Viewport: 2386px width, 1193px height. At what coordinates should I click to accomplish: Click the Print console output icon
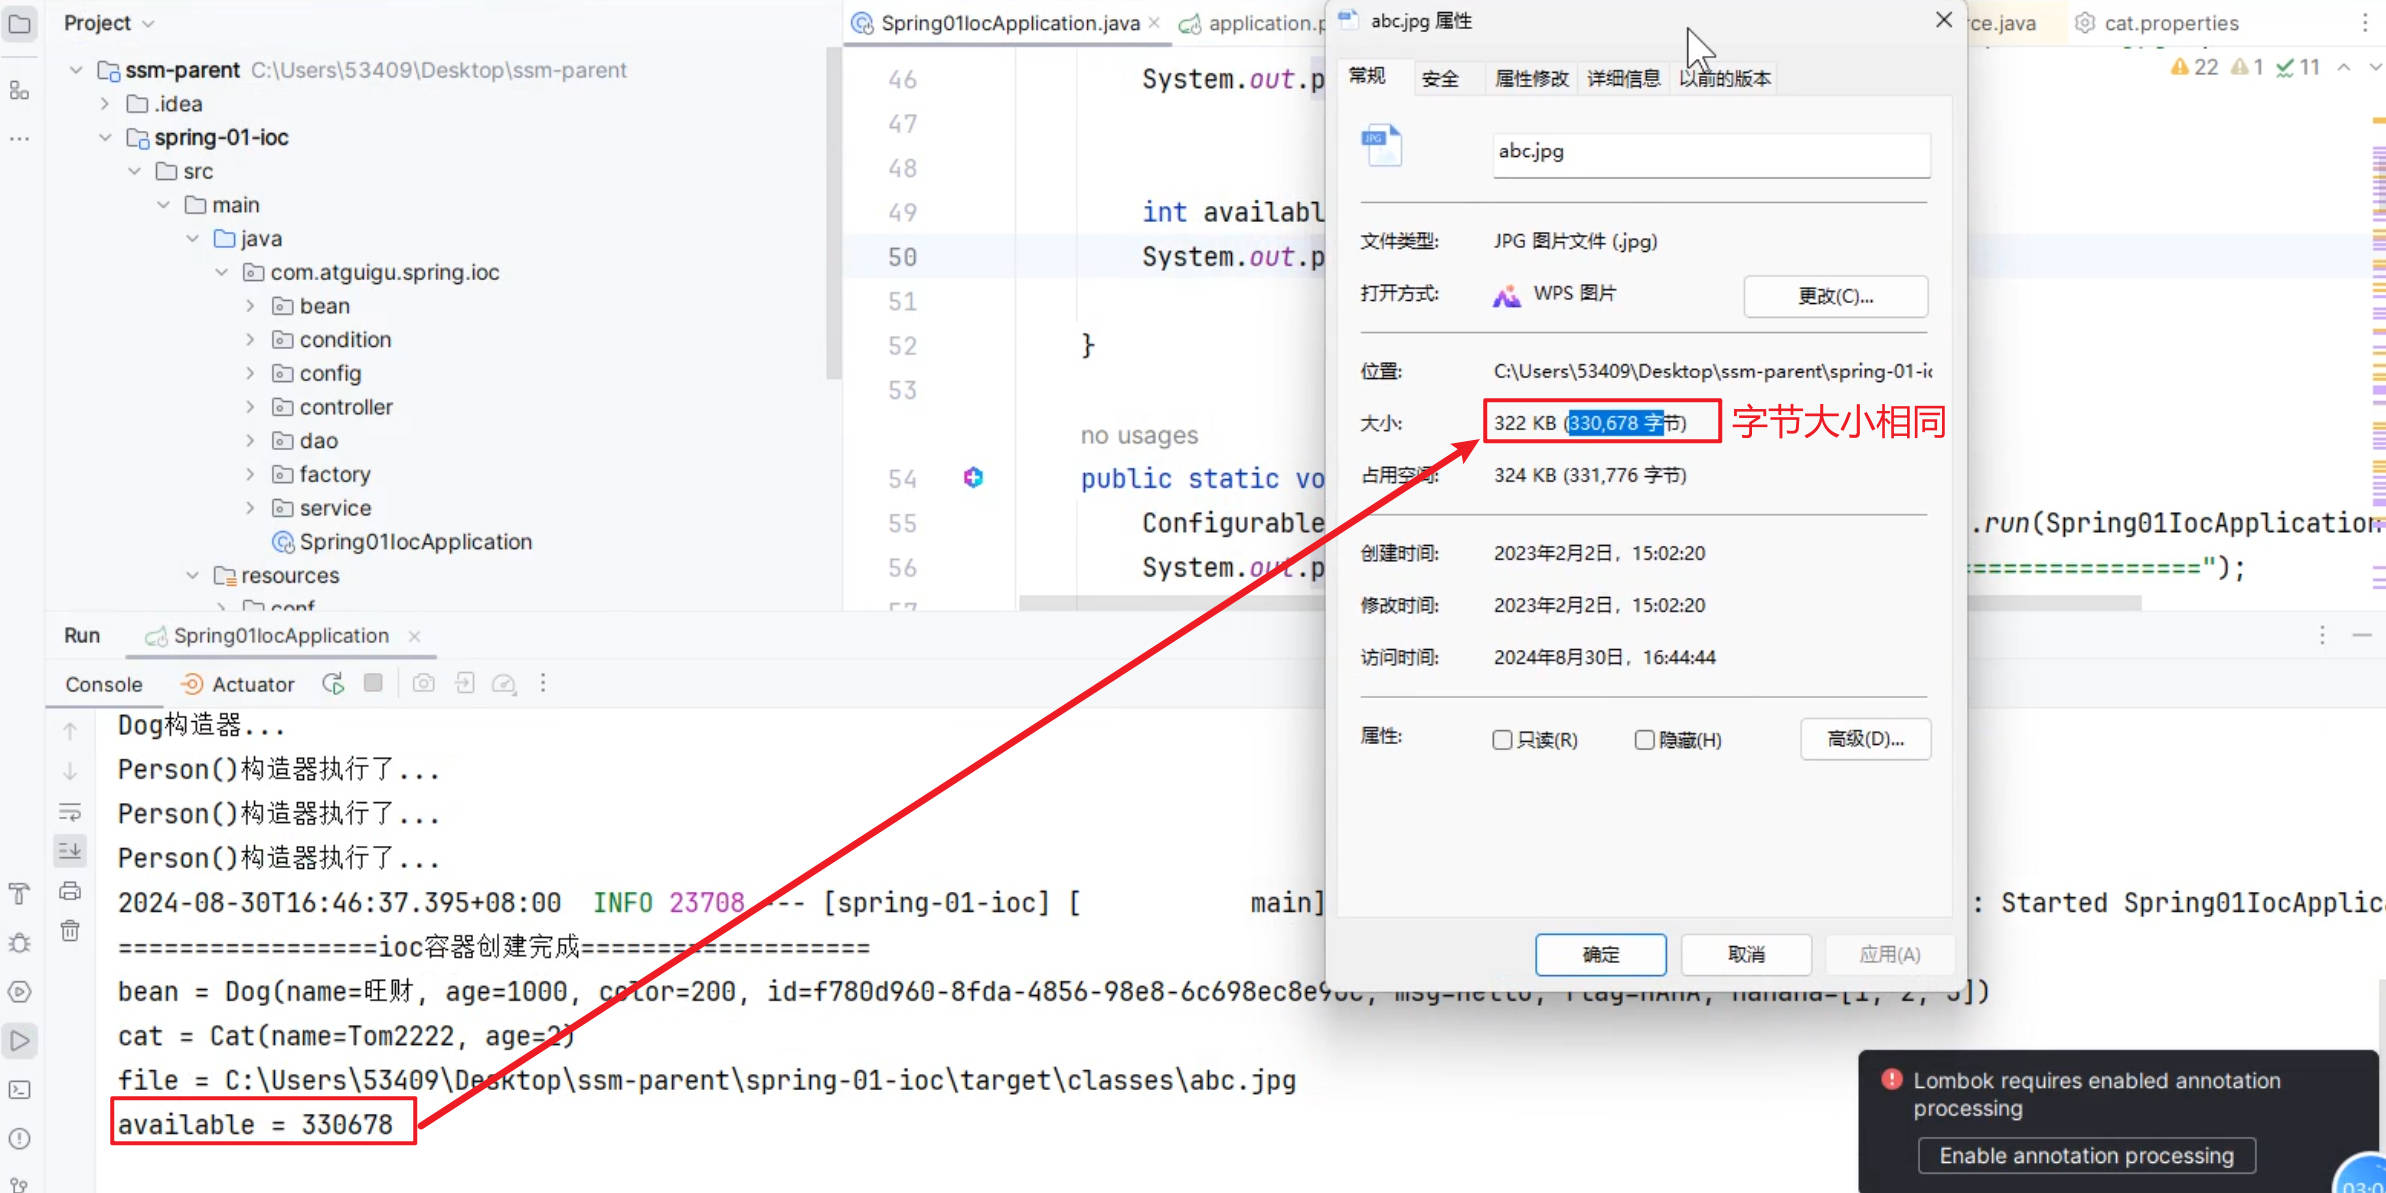click(70, 891)
